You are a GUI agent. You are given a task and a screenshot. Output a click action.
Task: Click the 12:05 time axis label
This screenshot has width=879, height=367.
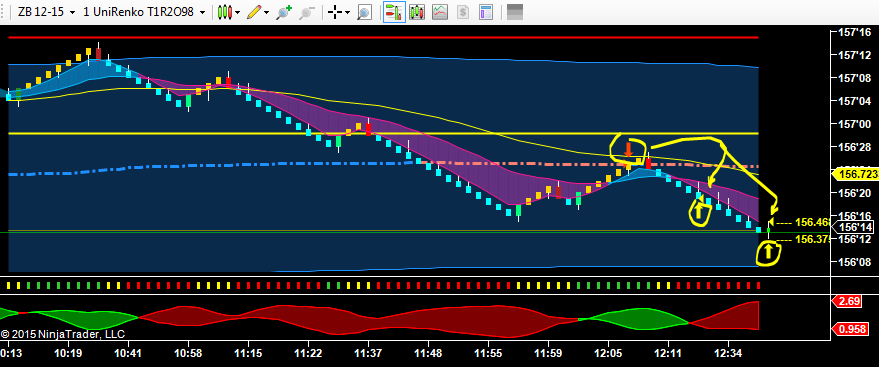point(608,353)
